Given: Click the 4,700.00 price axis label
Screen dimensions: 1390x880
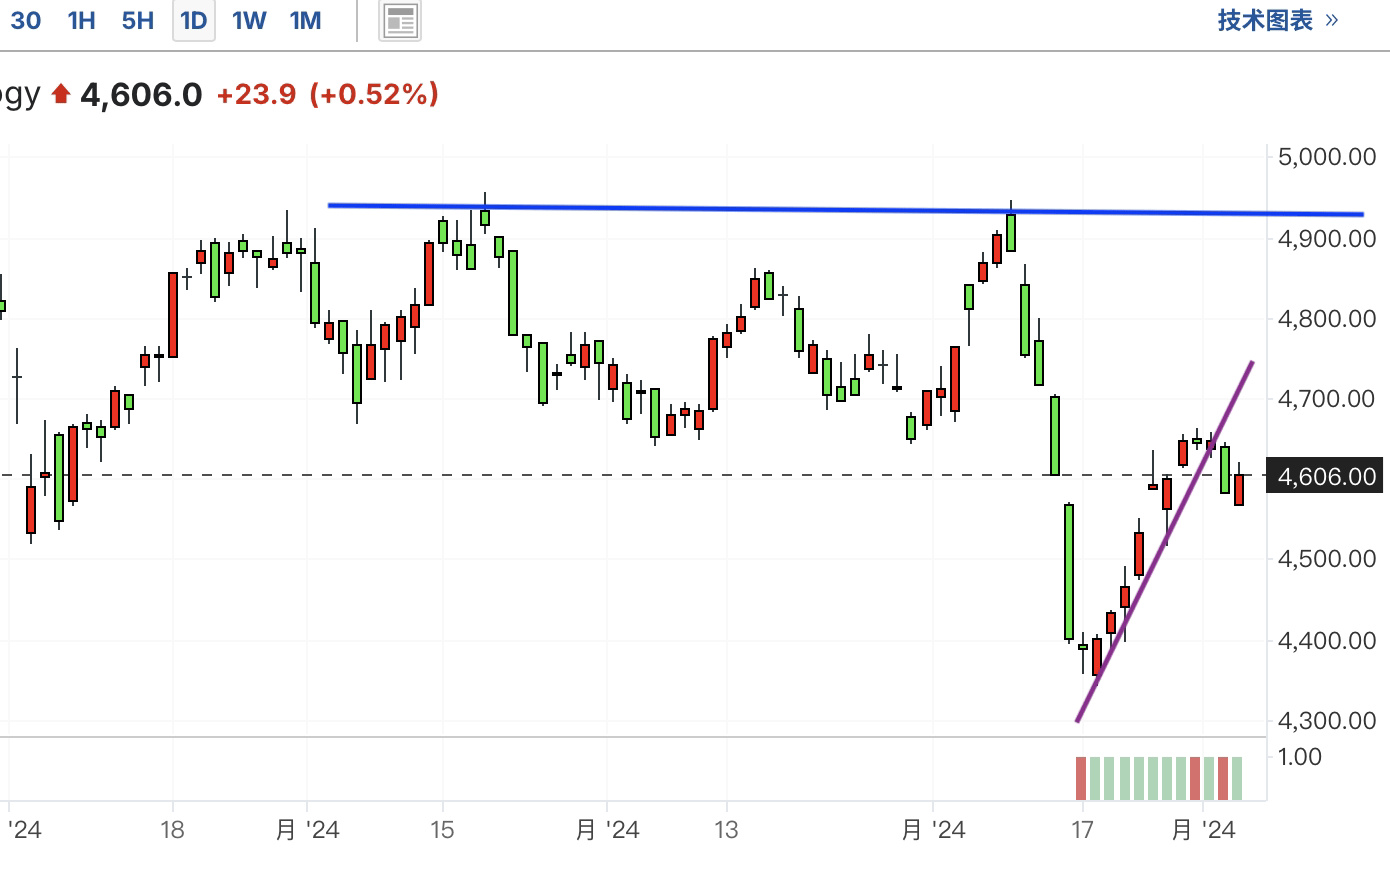Looking at the screenshot, I should 1327,398.
